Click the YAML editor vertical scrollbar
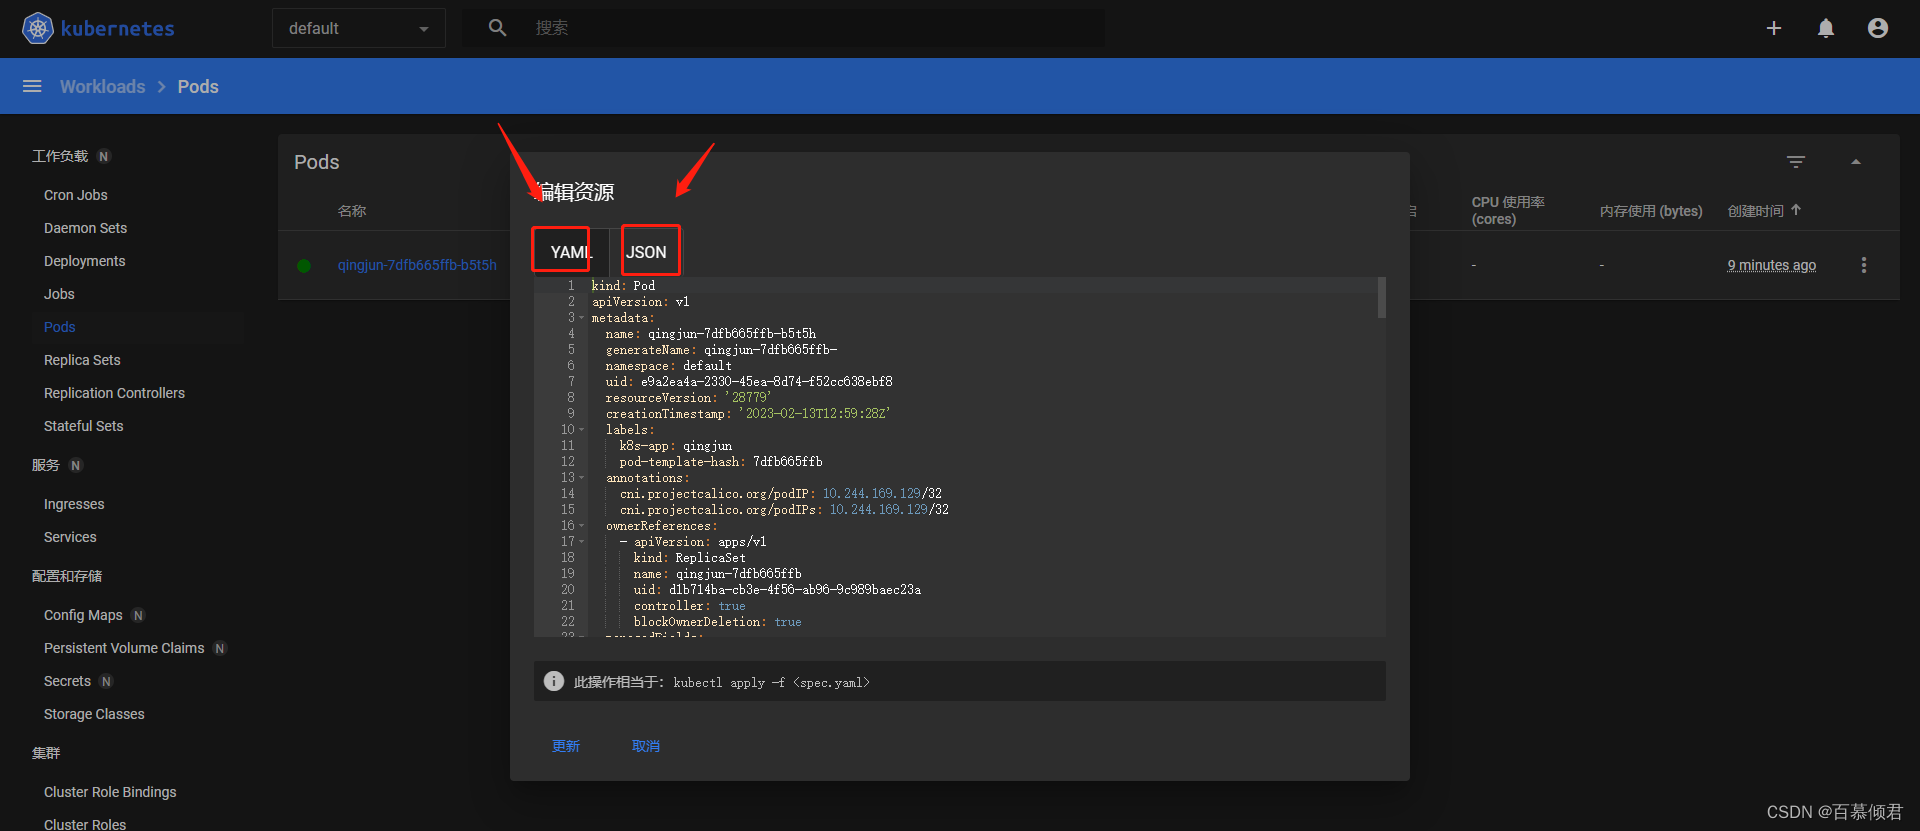Viewport: 1920px width, 831px height. (1382, 298)
